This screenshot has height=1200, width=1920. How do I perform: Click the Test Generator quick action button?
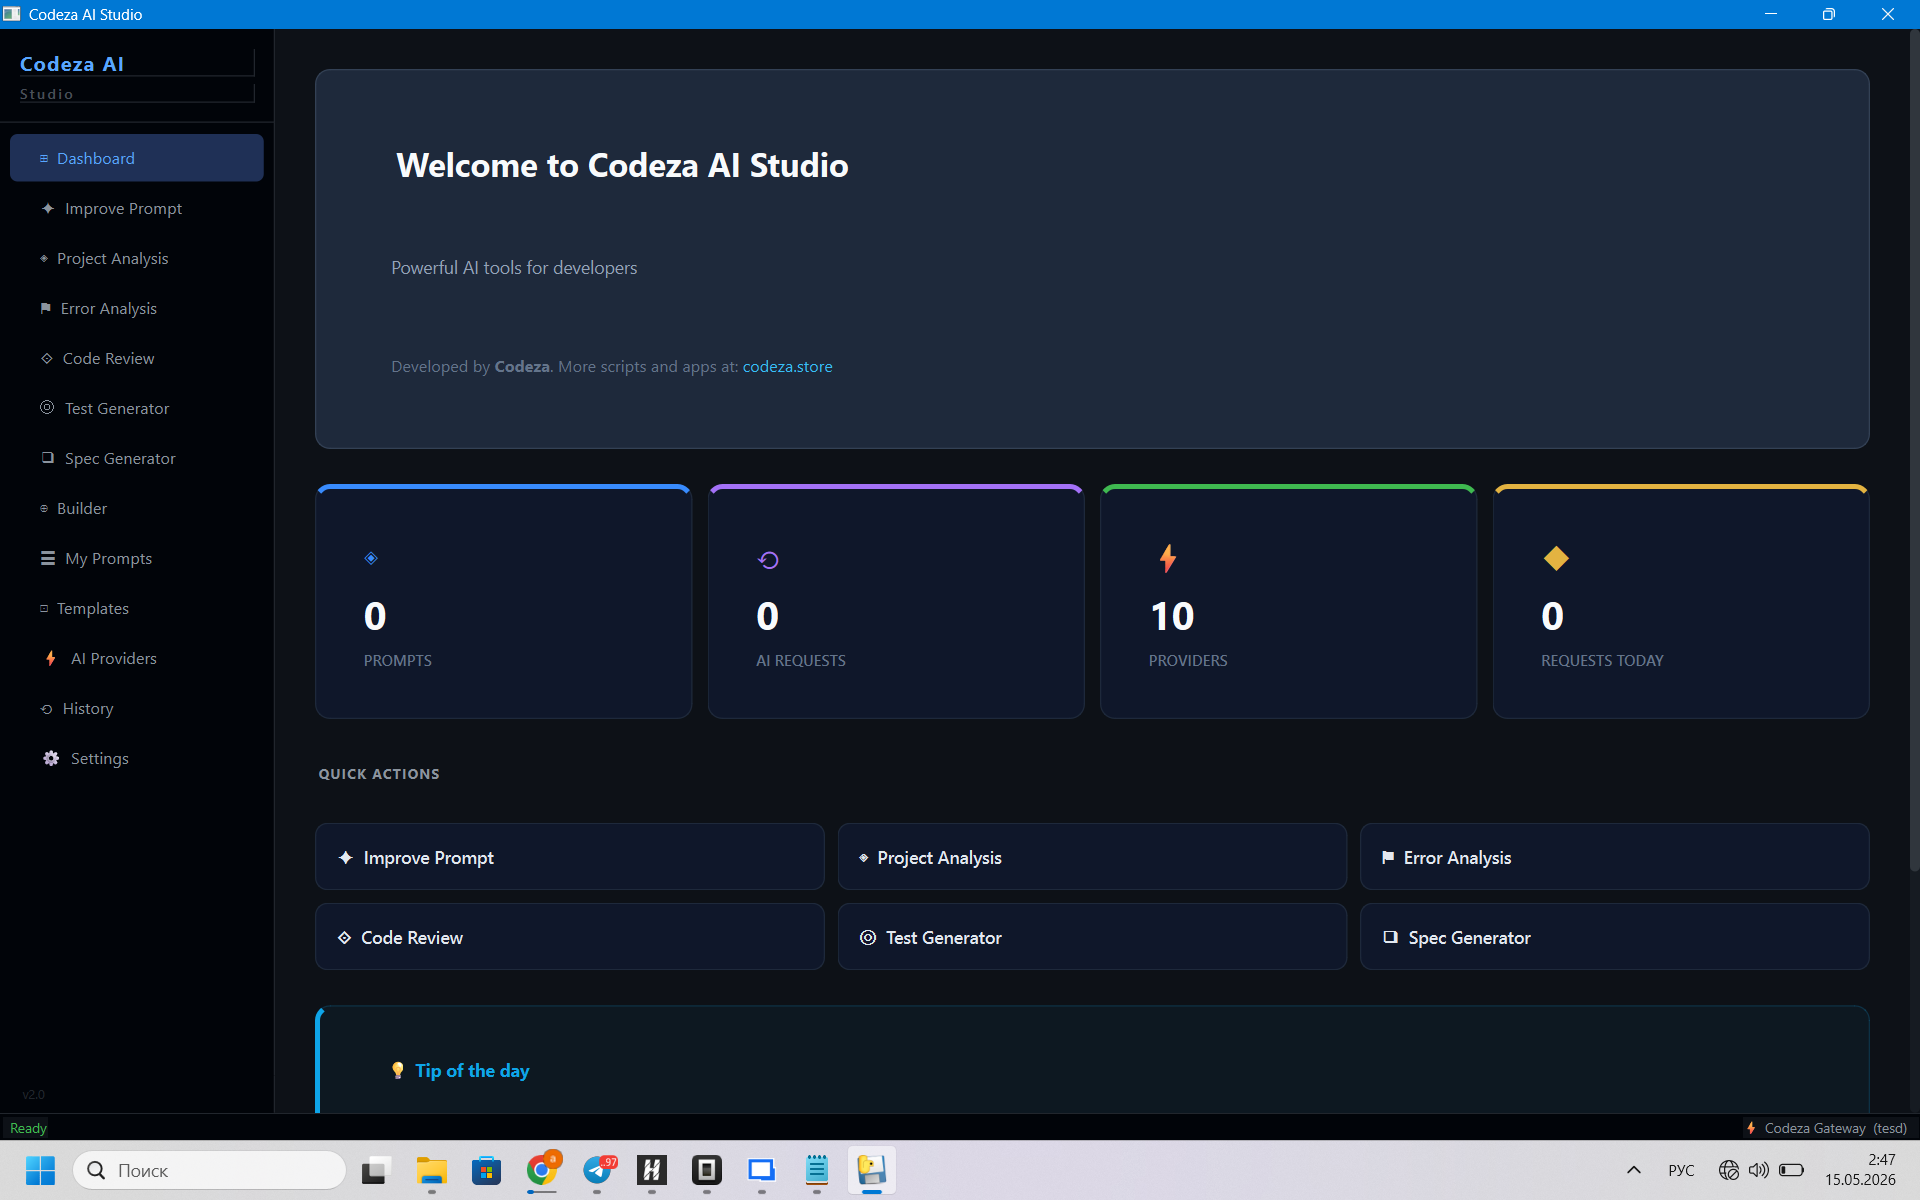coord(1092,937)
